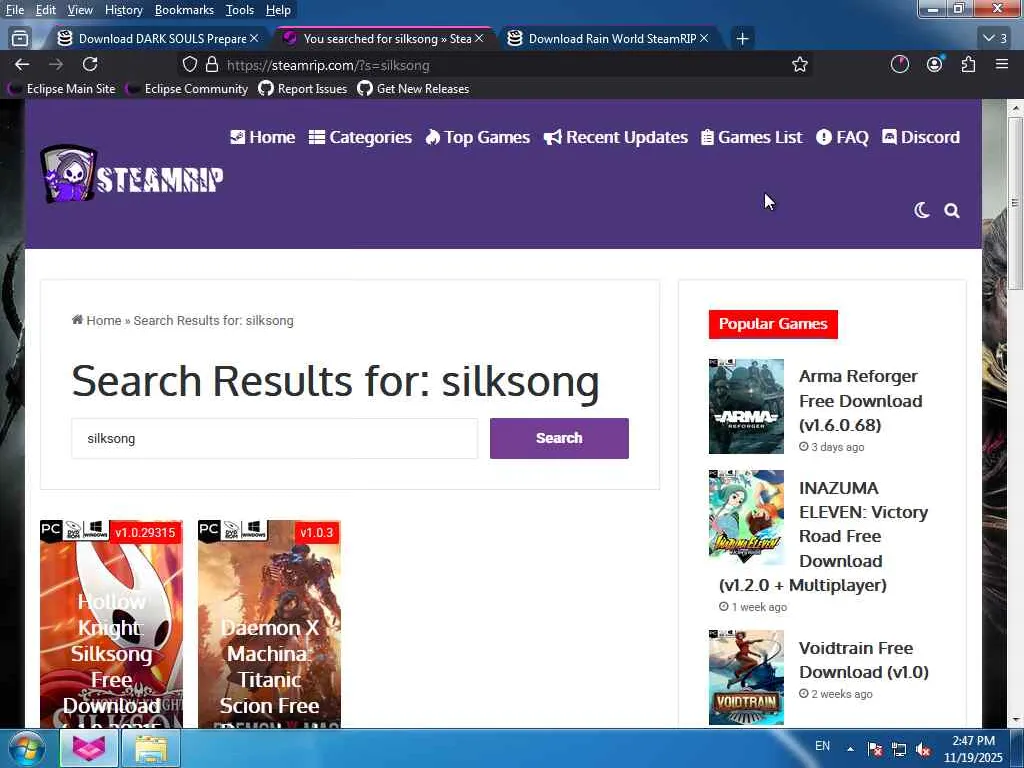This screenshot has height=768, width=1024.
Task: Click the silksong search input field
Action: point(274,438)
